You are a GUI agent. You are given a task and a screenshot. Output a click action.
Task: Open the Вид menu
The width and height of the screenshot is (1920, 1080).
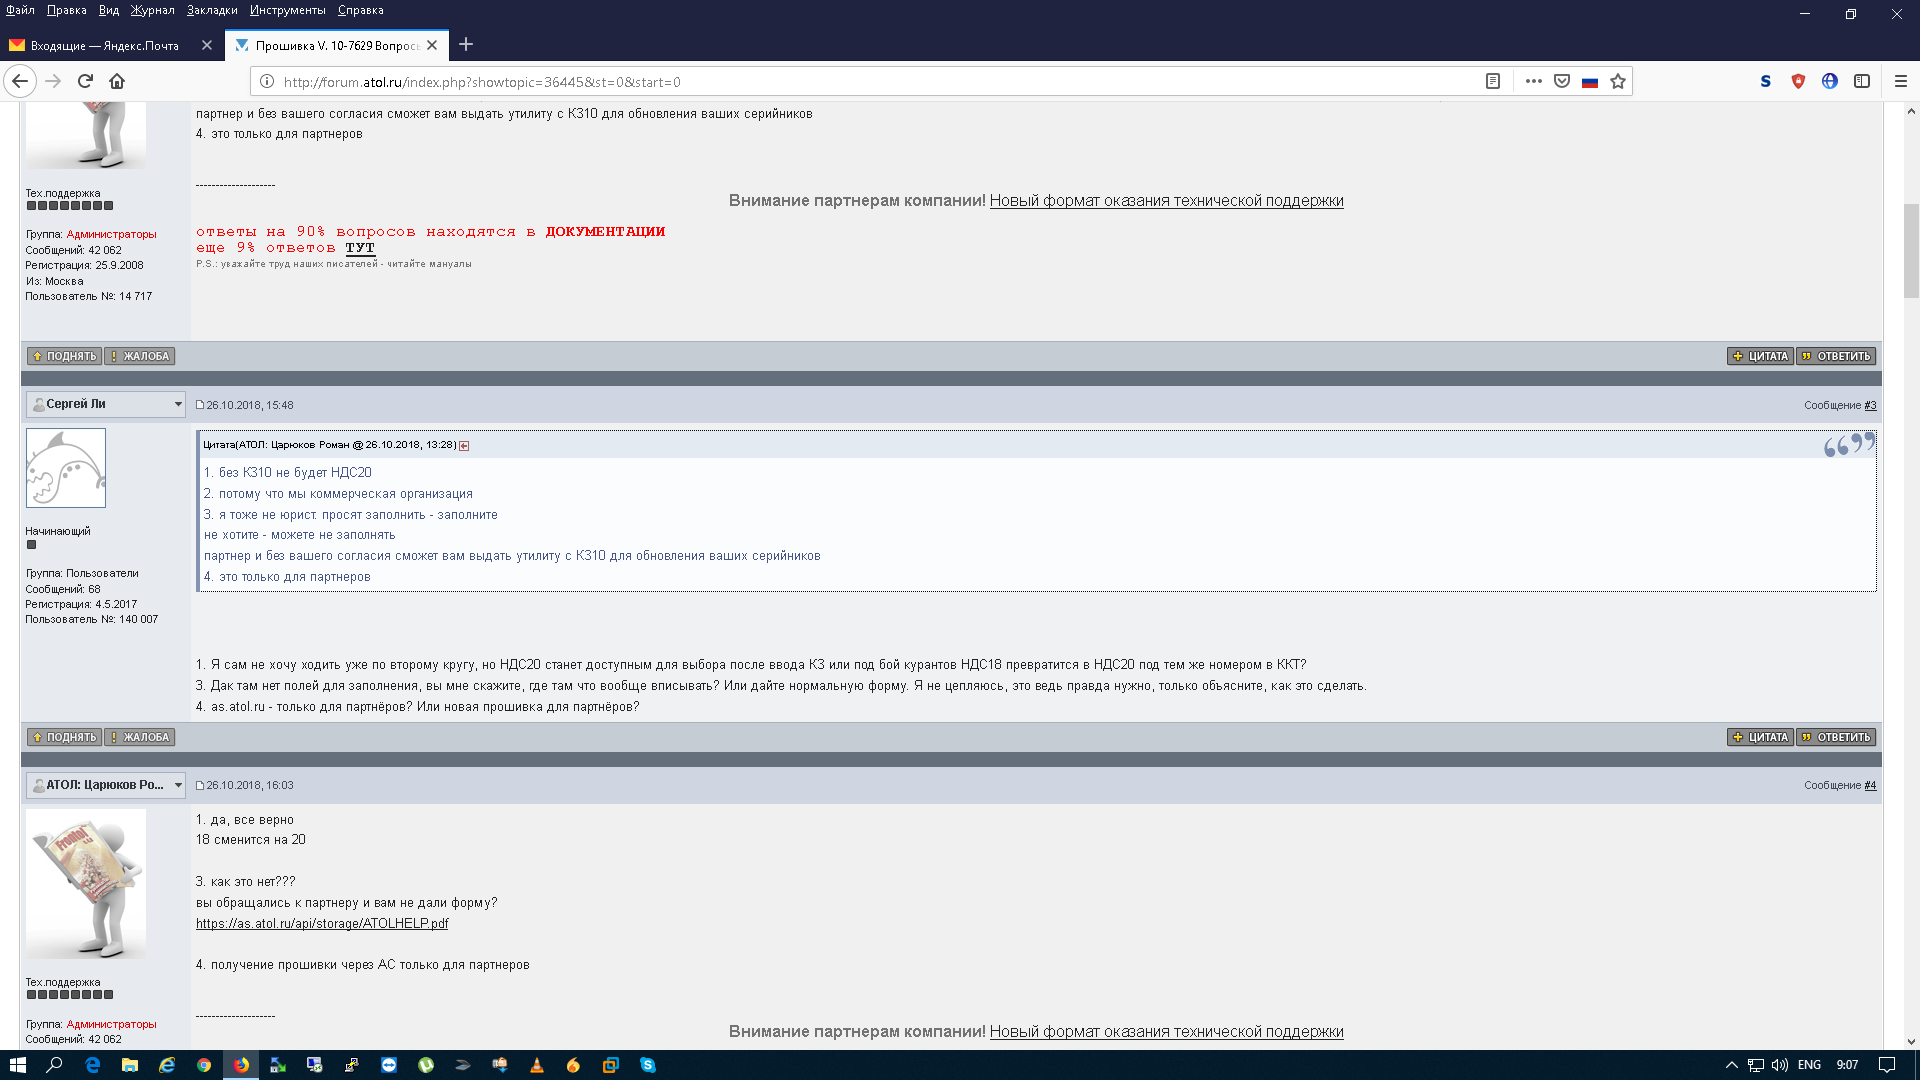point(109,10)
